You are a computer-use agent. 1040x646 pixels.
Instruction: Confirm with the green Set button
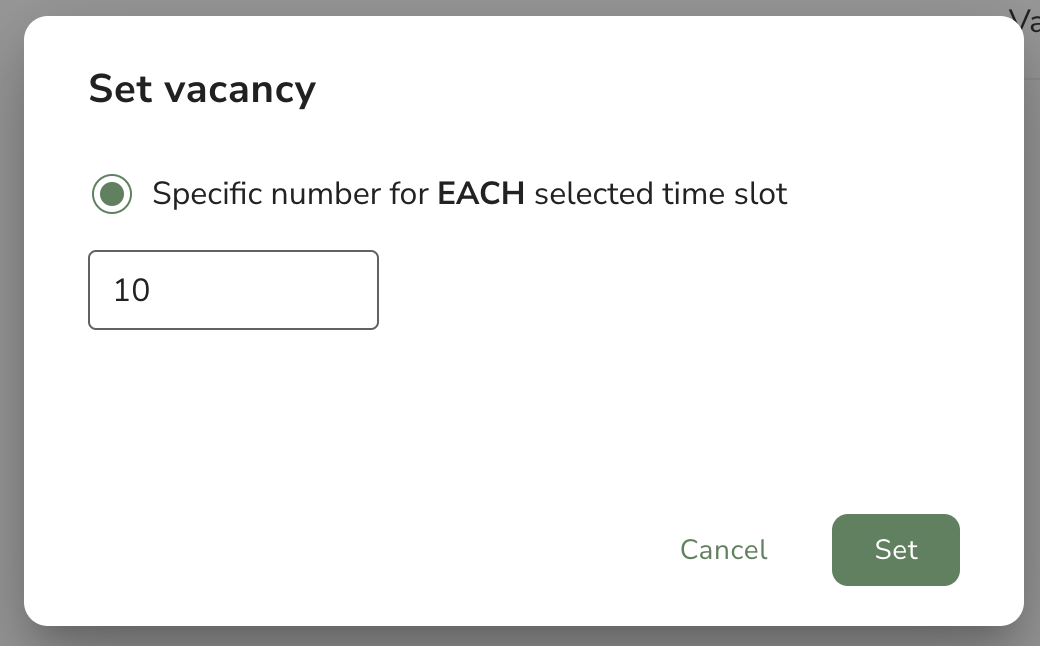pos(895,550)
